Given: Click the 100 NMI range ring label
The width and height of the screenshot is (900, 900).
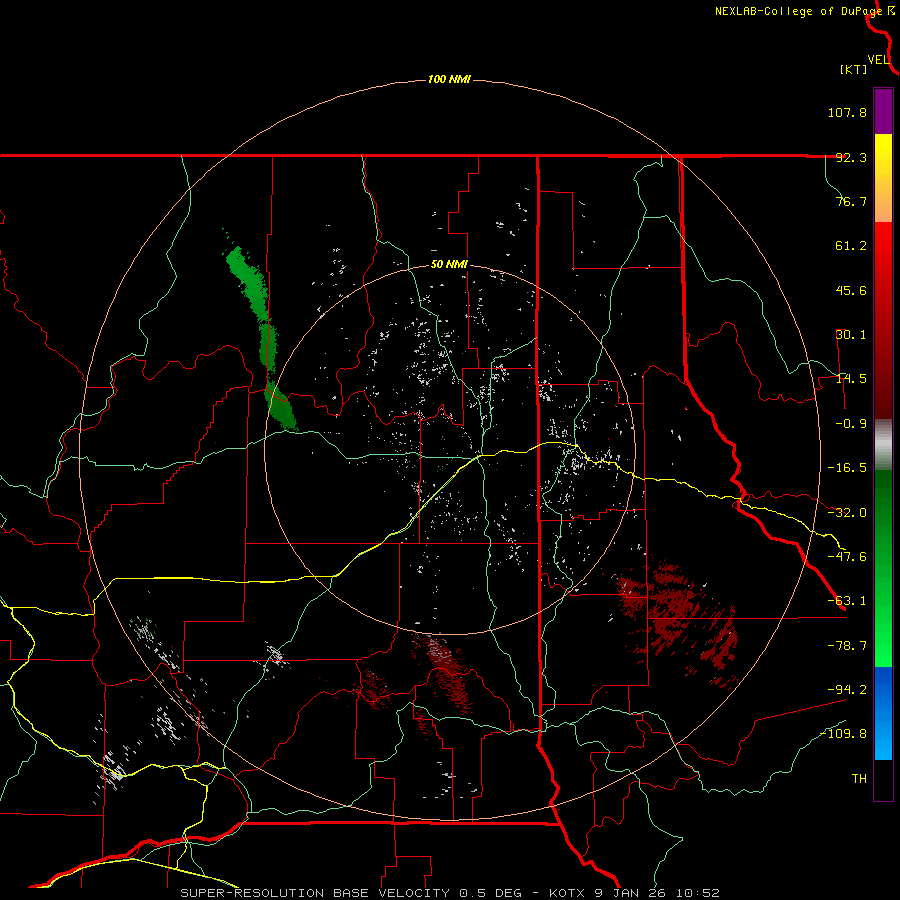Looking at the screenshot, I should click(x=449, y=79).
